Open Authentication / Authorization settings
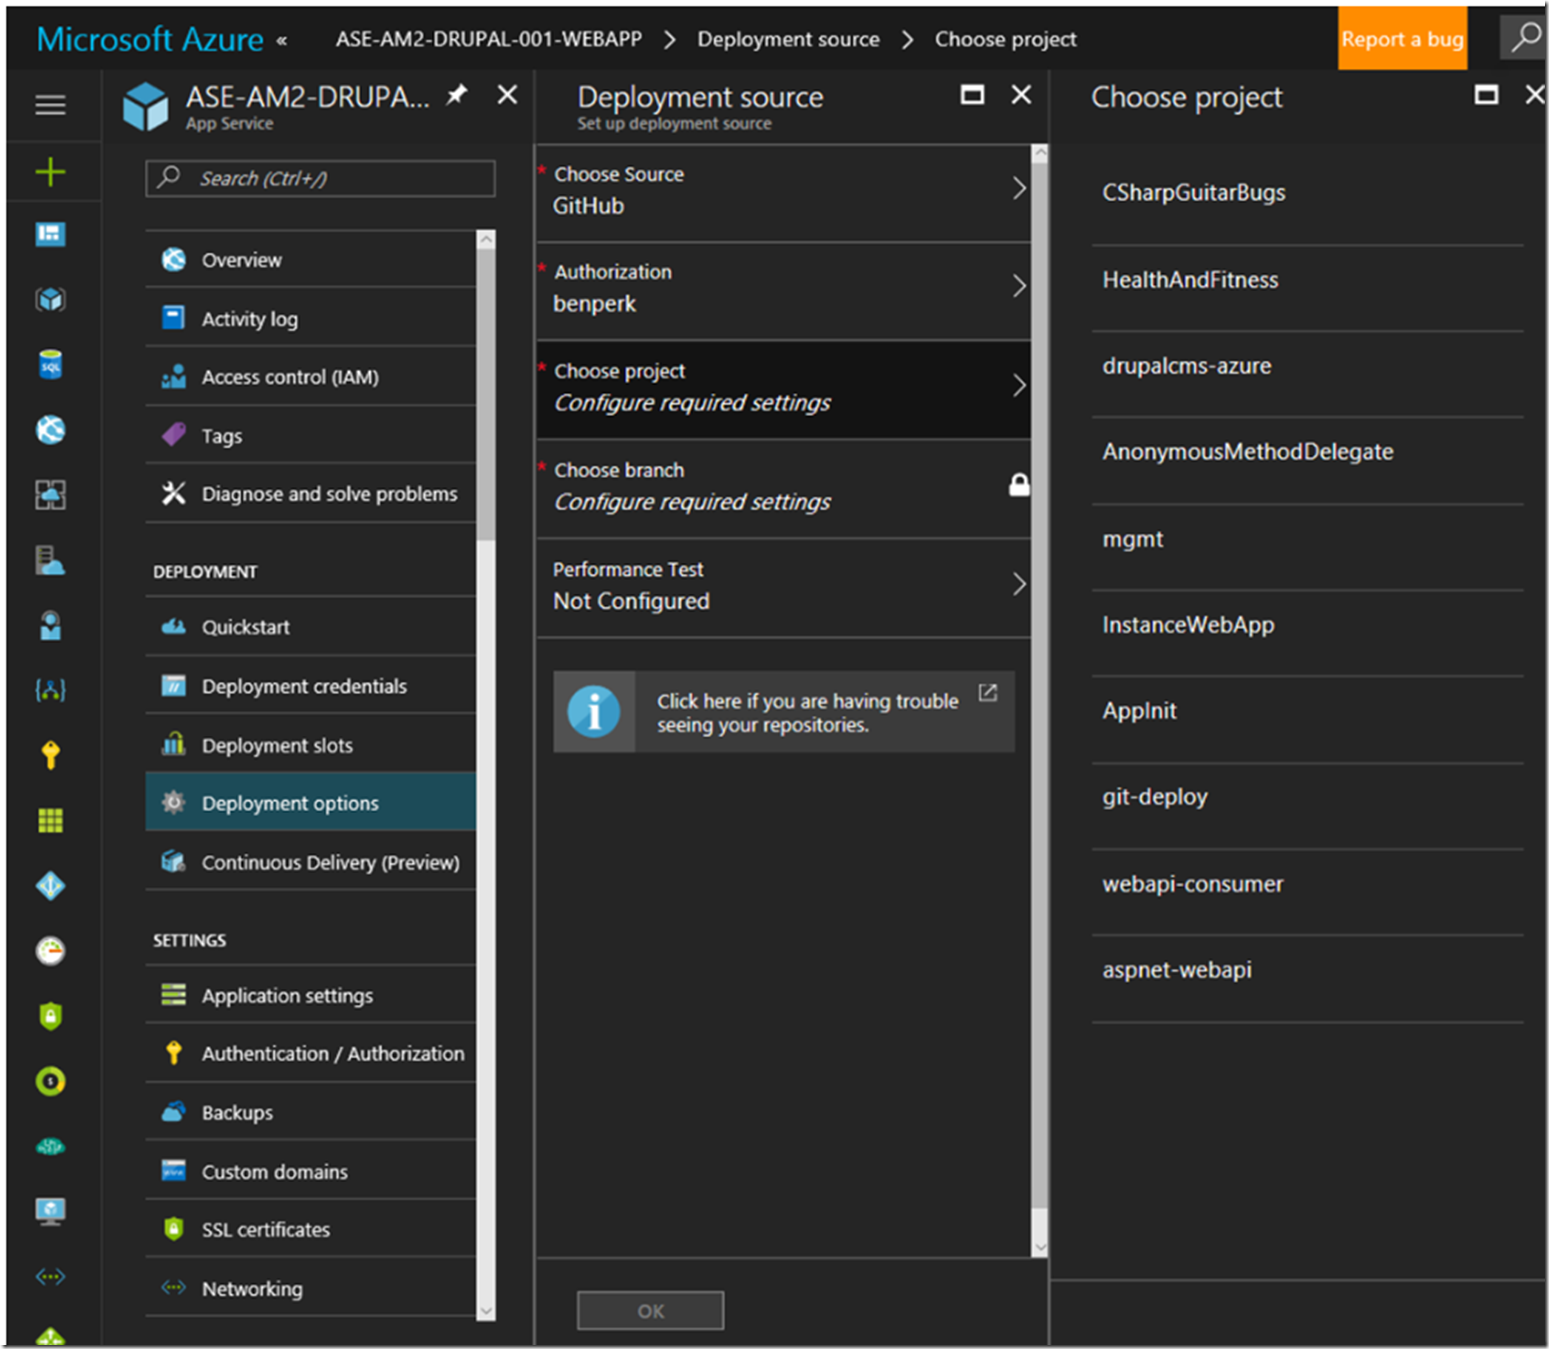1549x1349 pixels. [311, 1053]
